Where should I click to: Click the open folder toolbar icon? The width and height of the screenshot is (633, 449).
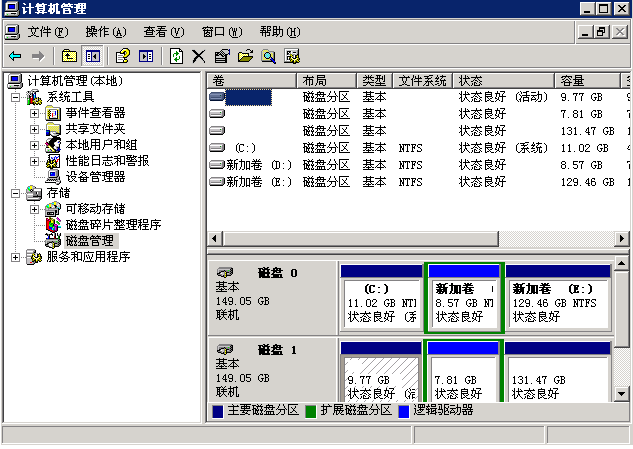245,56
